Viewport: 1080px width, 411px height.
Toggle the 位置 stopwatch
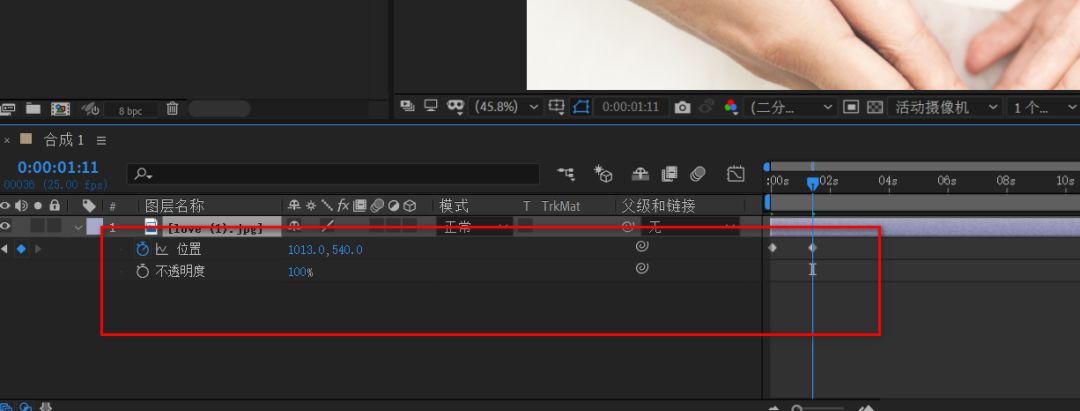pyautogui.click(x=143, y=249)
